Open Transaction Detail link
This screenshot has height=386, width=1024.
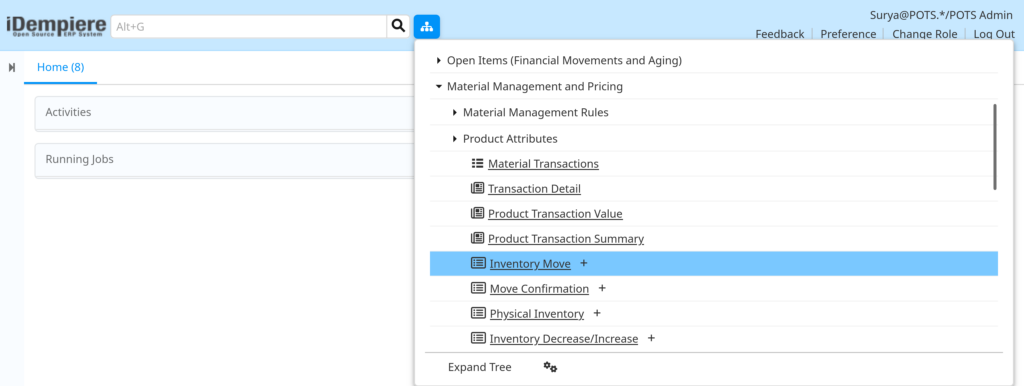coord(534,189)
